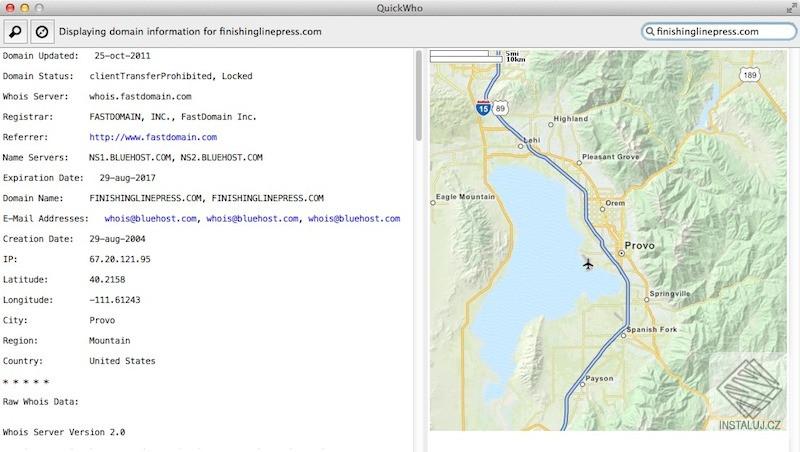Image resolution: width=800 pixels, height=452 pixels.
Task: Click the magnifier icon inside search field
Action: 650,32
